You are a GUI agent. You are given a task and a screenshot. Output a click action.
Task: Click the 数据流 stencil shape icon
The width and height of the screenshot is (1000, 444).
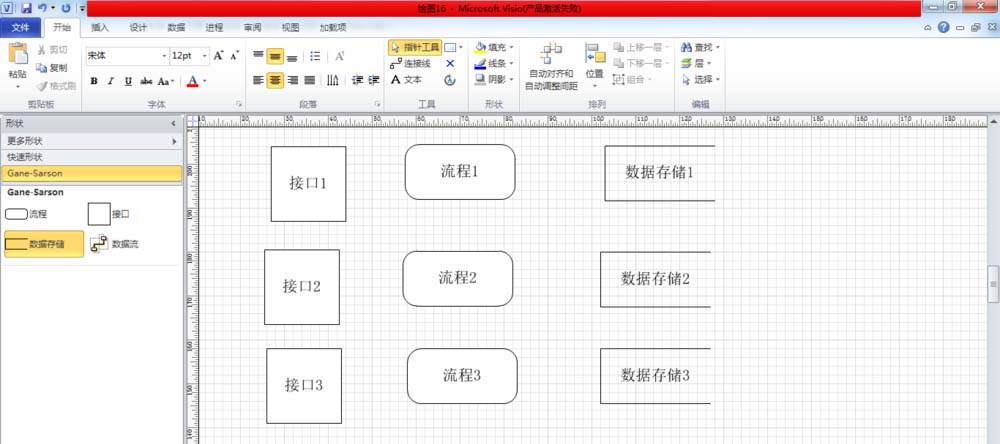click(99, 244)
